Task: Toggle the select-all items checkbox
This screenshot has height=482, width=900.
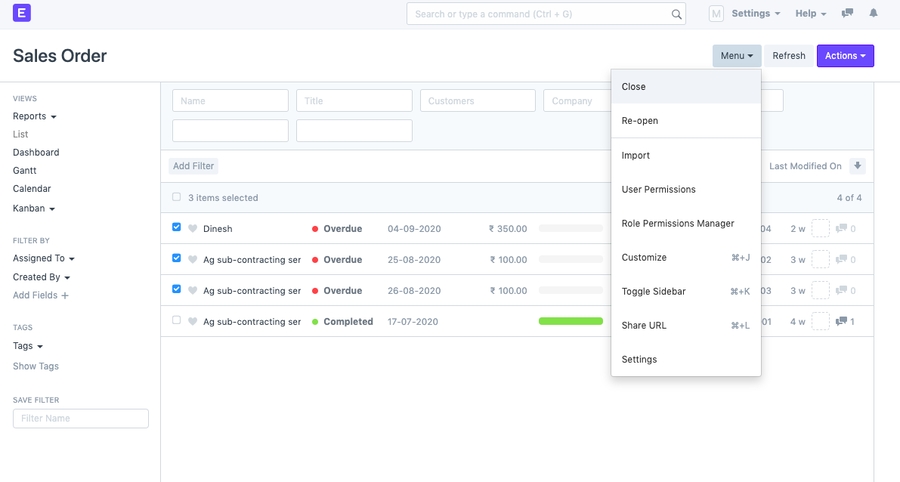Action: click(177, 198)
